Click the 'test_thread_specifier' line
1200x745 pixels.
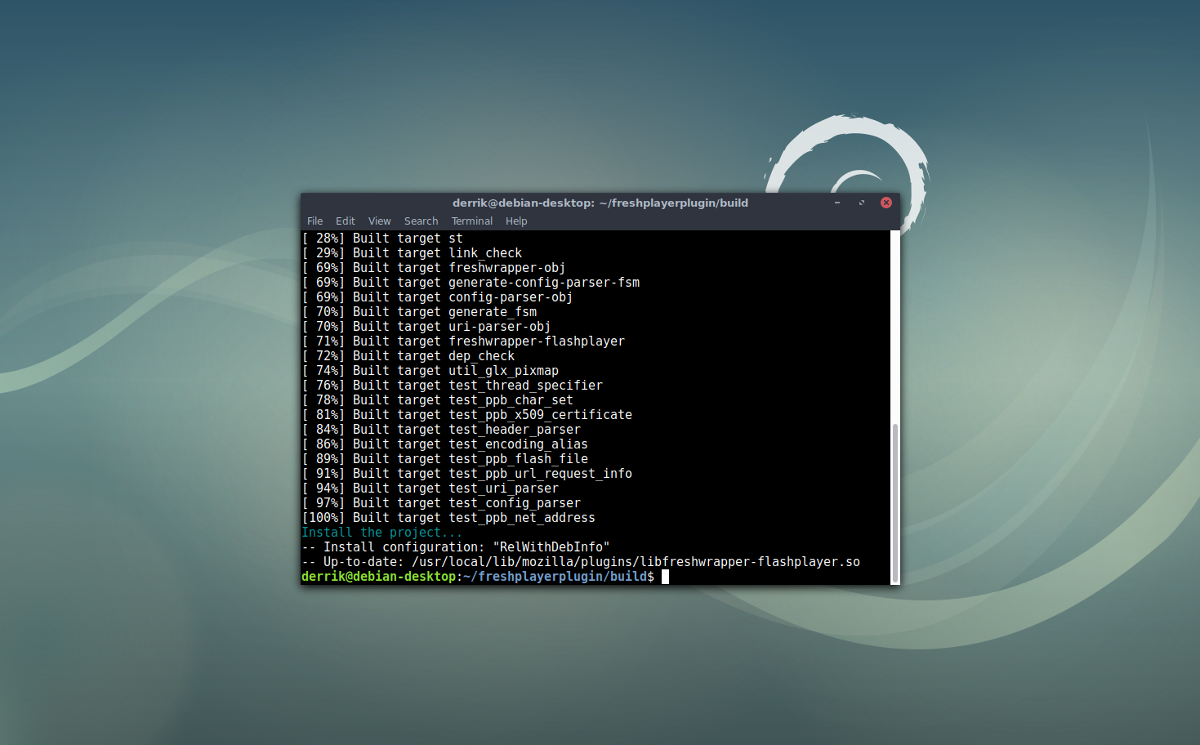[452, 385]
